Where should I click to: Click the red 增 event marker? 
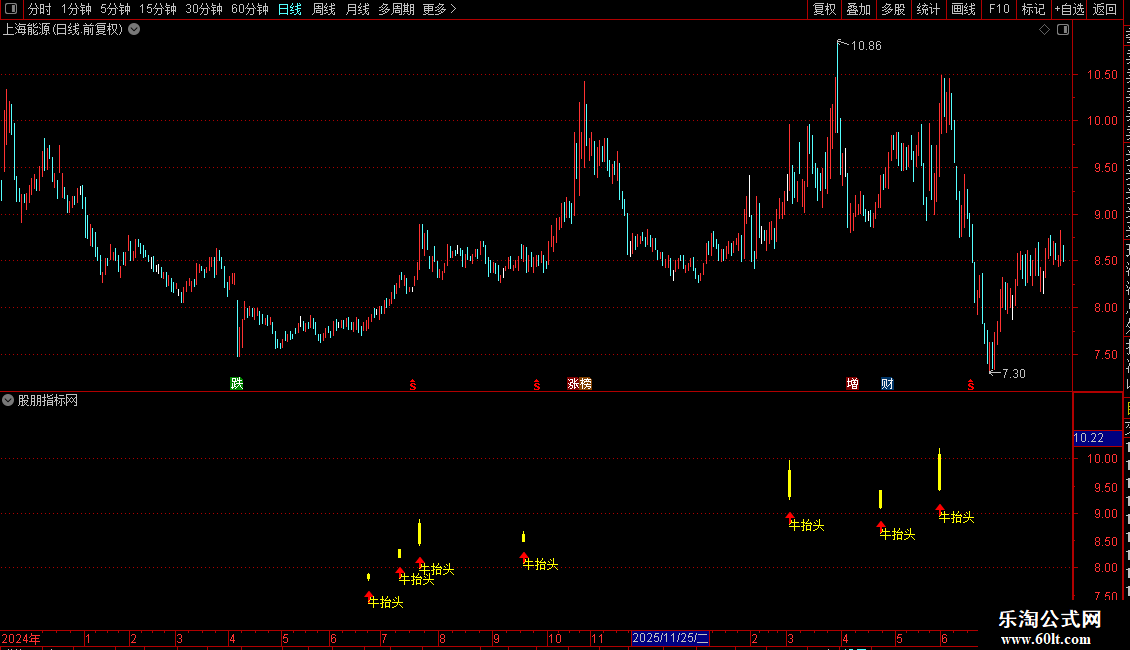point(853,383)
